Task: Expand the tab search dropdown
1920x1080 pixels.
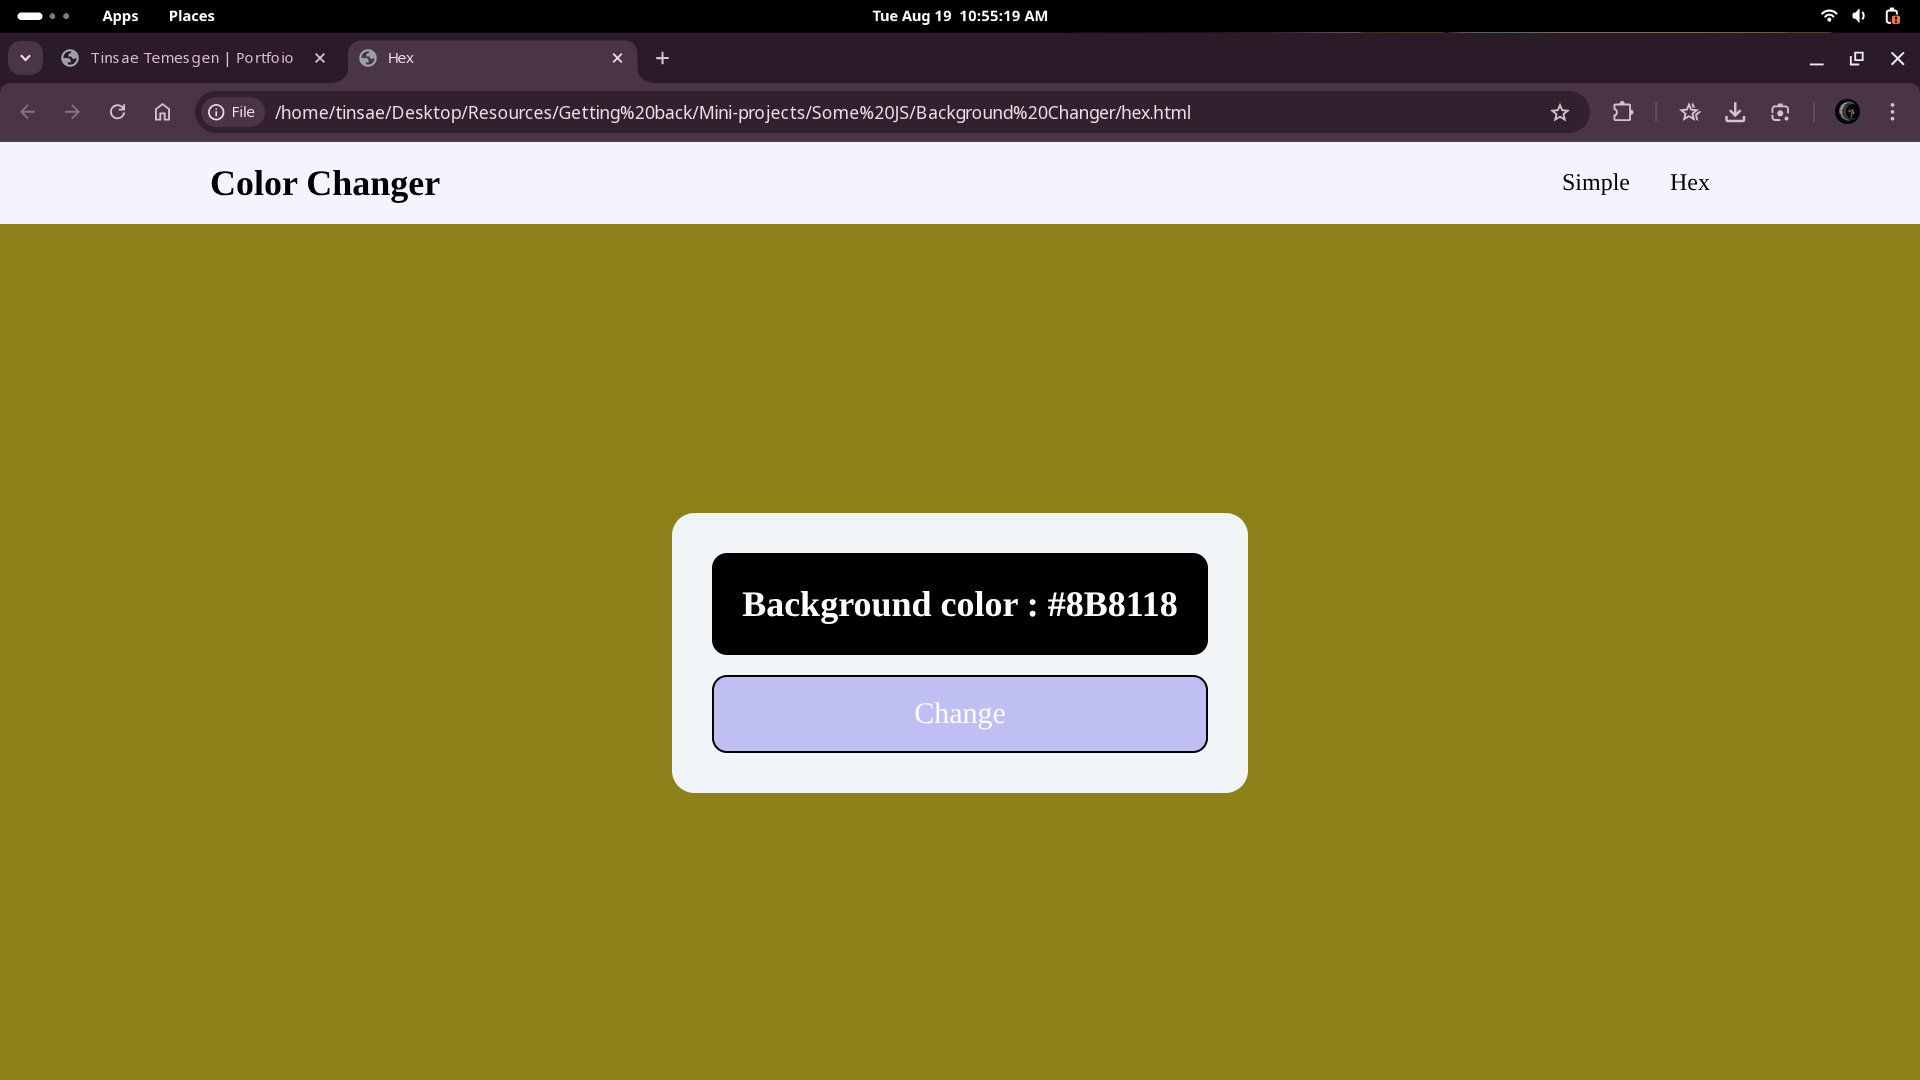Action: [25, 58]
